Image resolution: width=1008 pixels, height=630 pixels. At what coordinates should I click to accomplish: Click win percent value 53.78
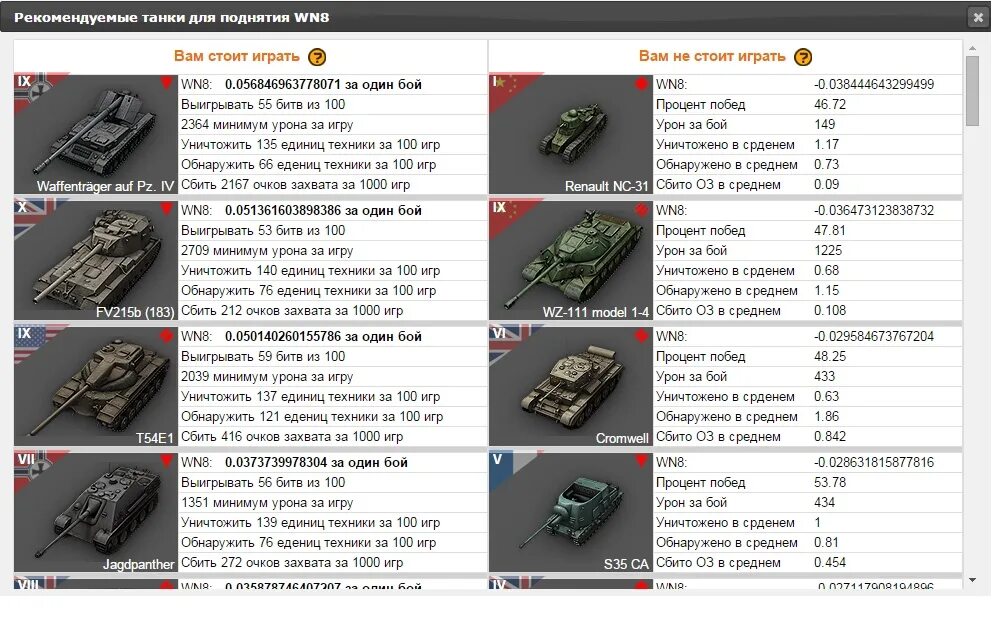tap(830, 483)
